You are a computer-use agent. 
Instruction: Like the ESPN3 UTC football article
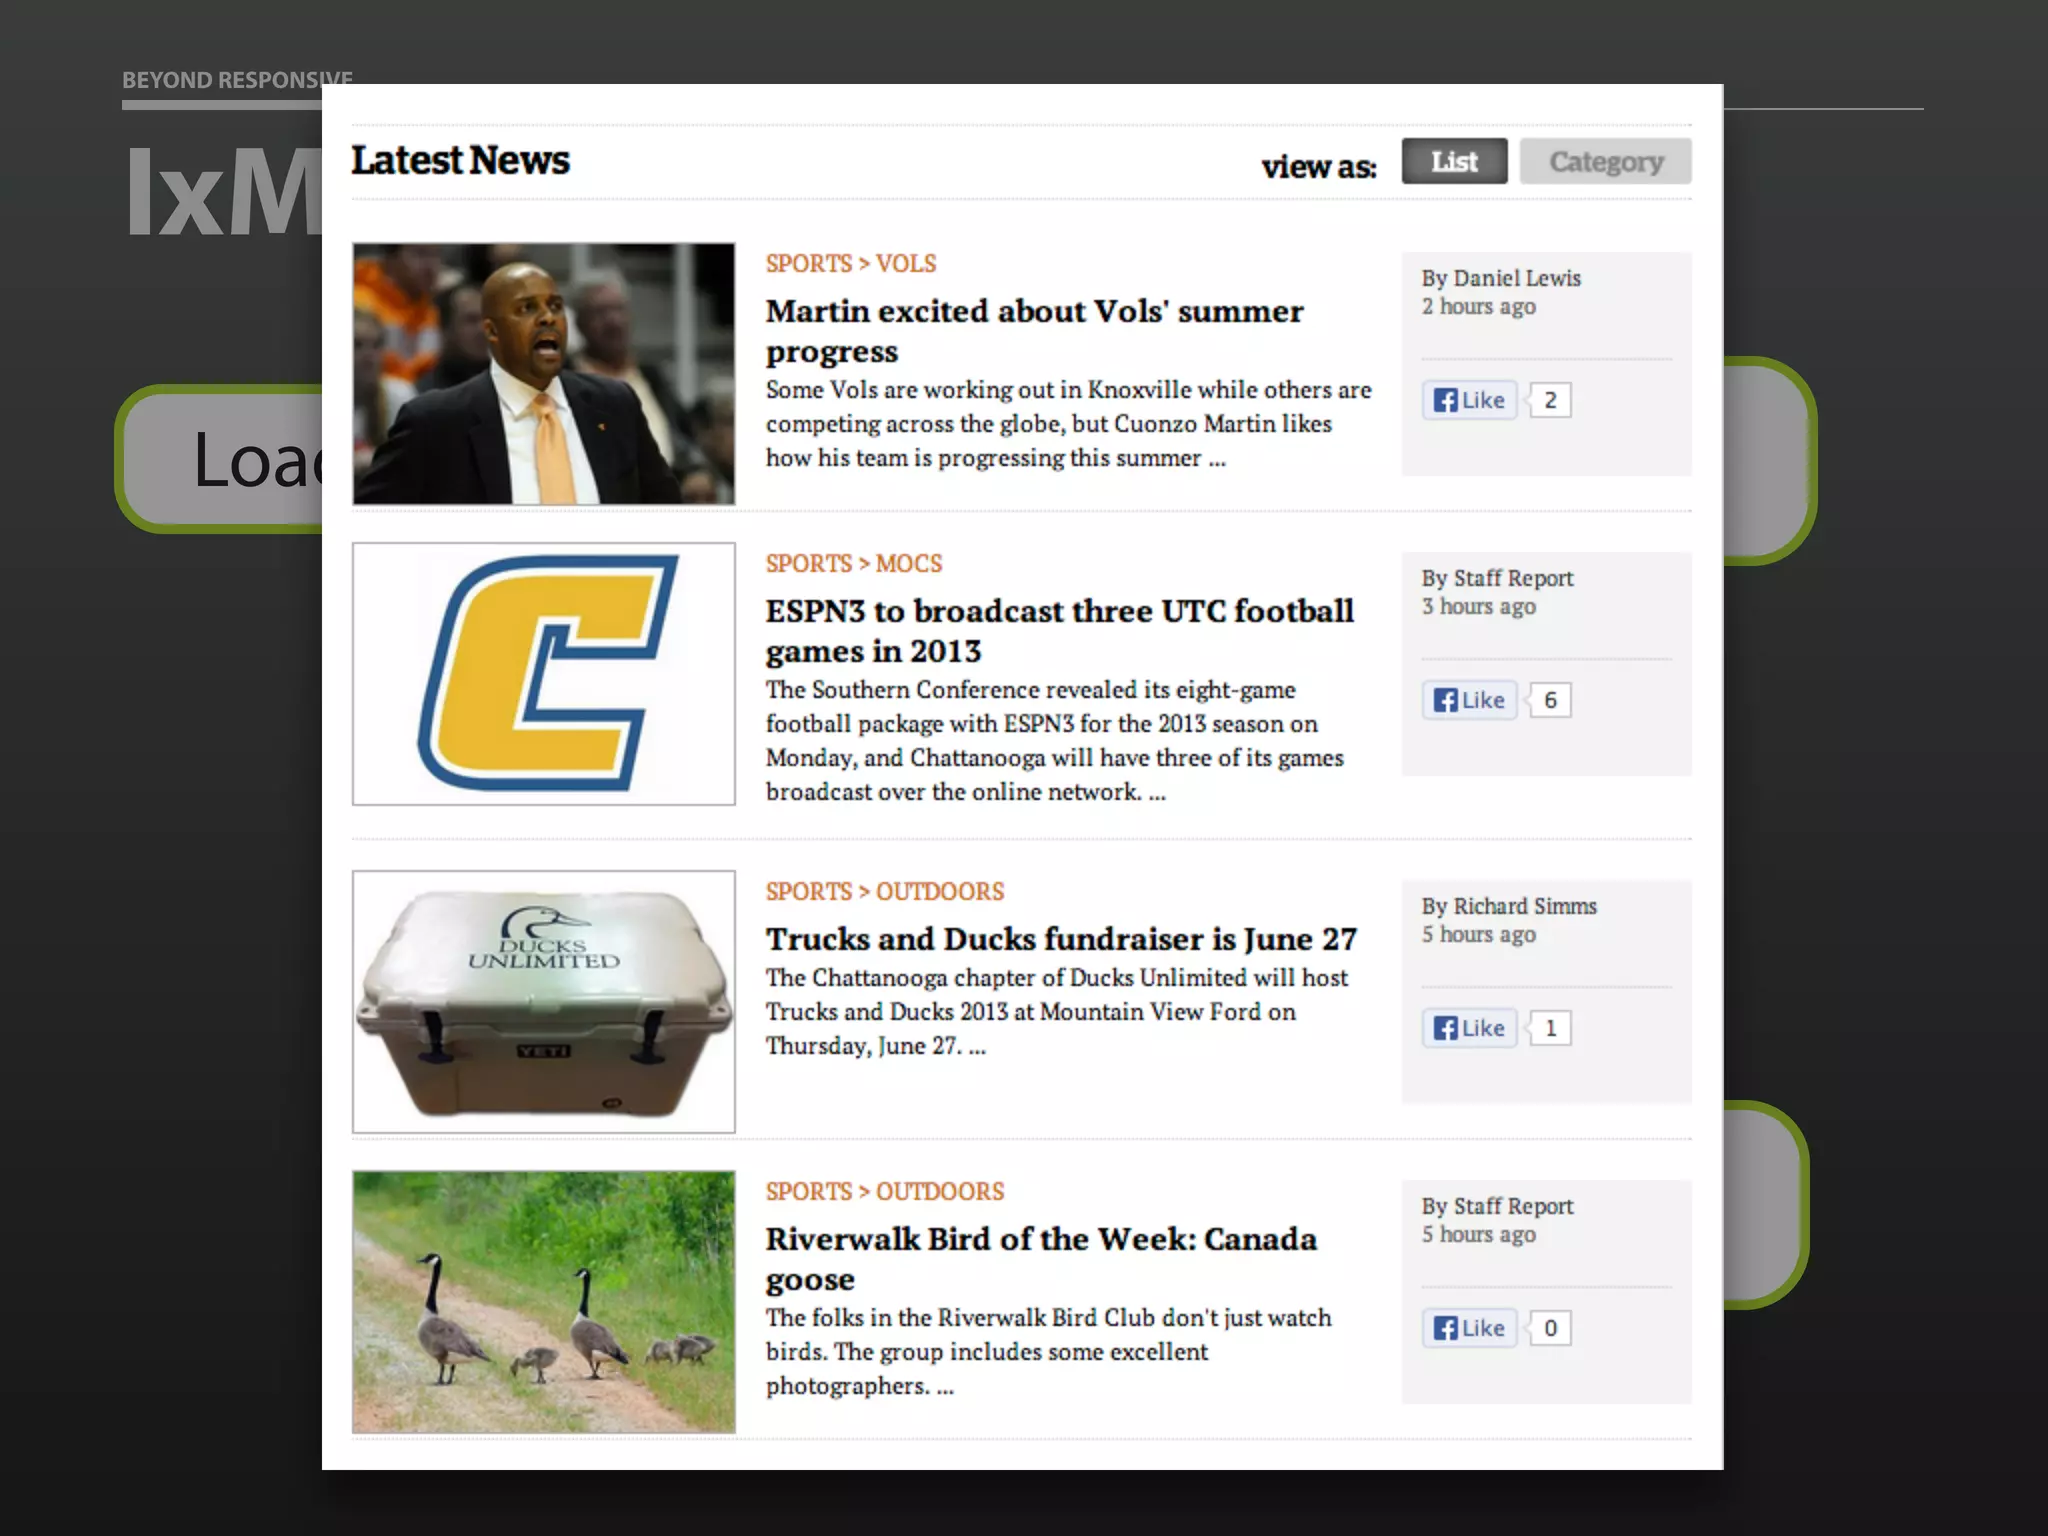coord(1469,700)
